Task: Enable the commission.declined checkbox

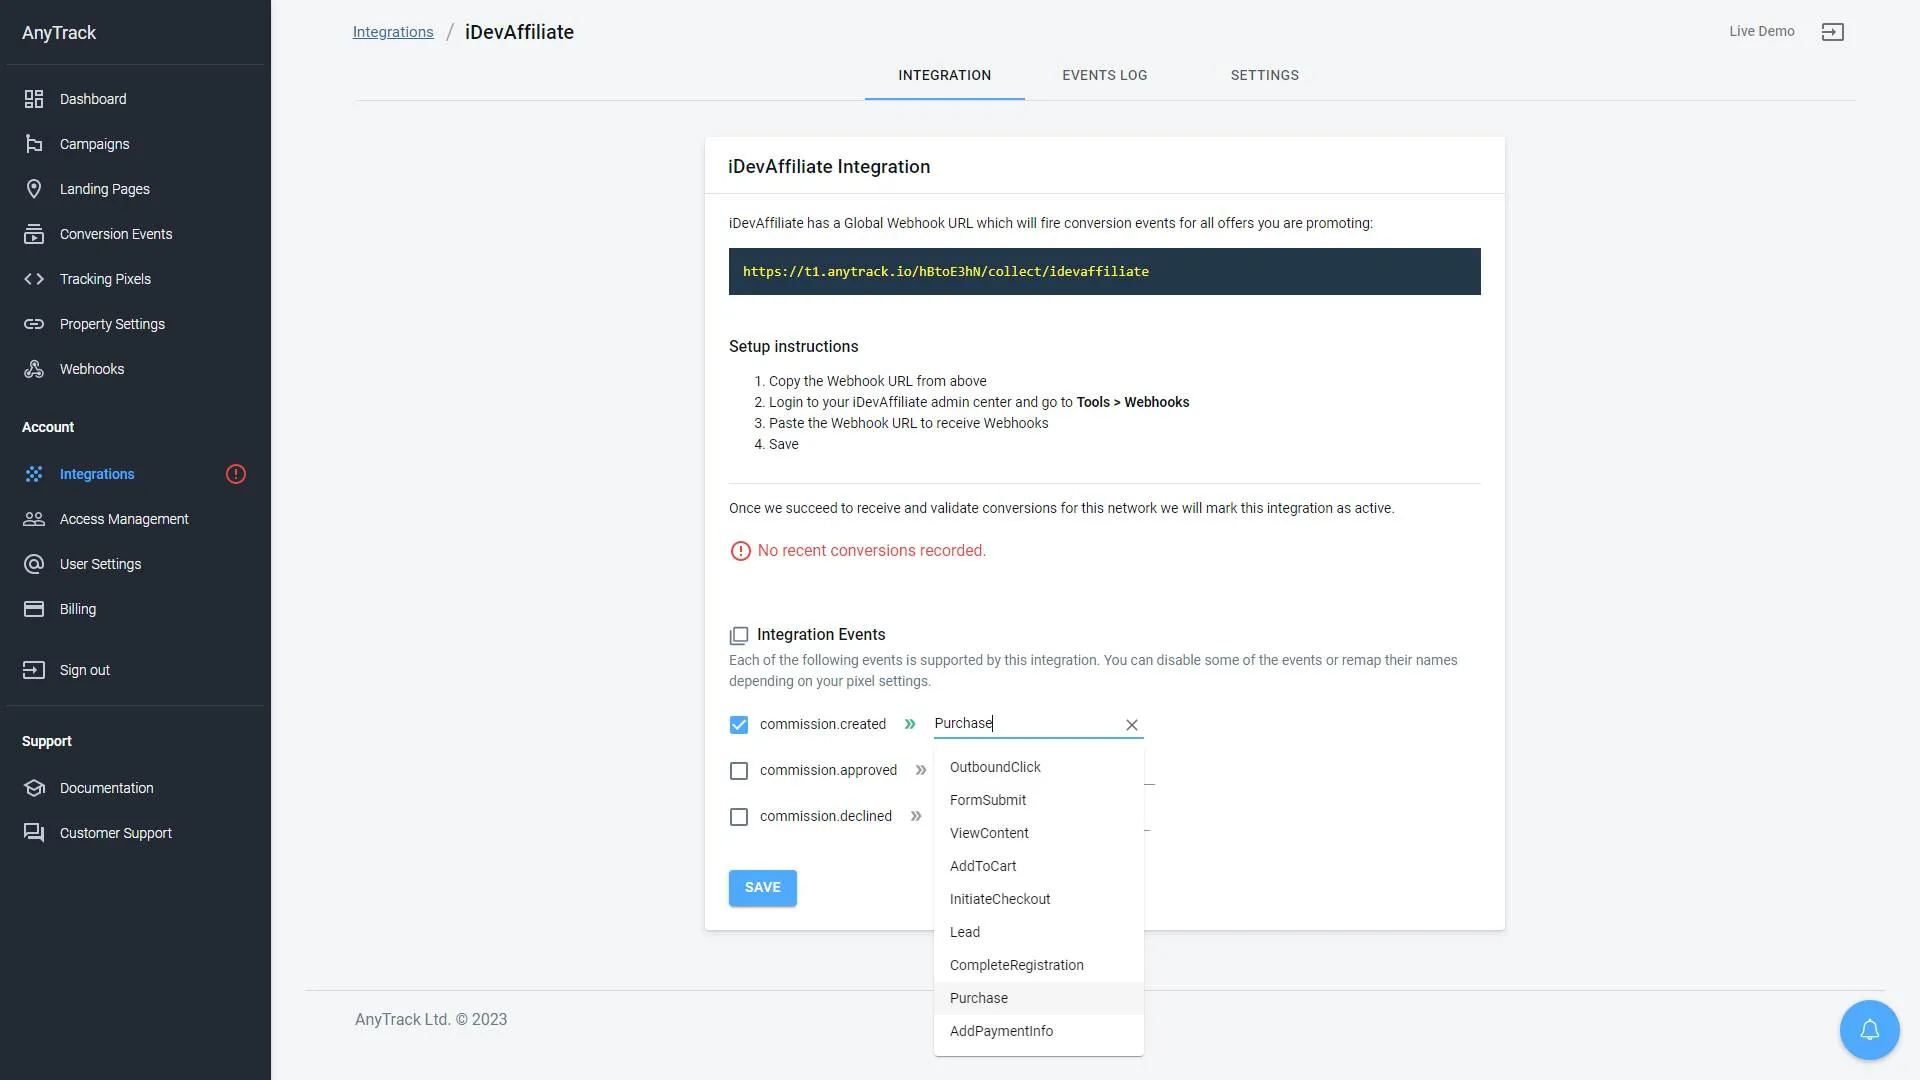Action: point(739,817)
